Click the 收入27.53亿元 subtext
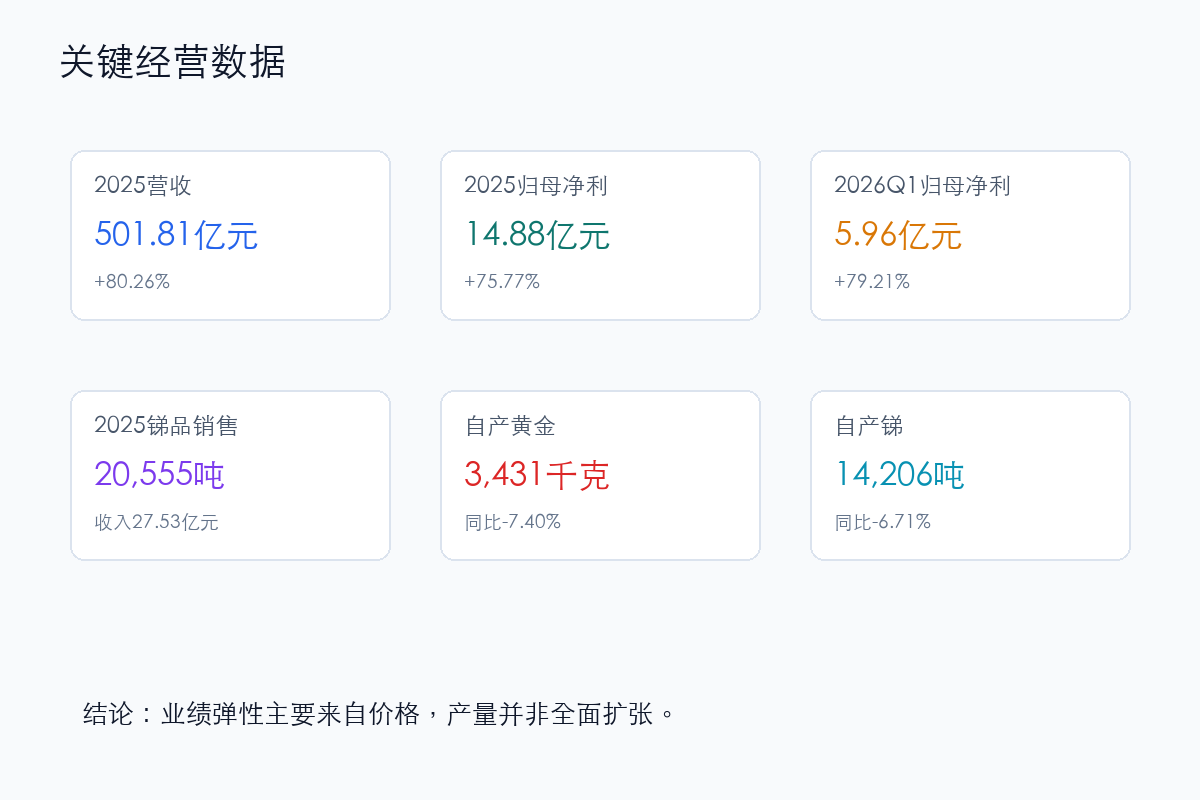Viewport: 1200px width, 800px height. (156, 521)
